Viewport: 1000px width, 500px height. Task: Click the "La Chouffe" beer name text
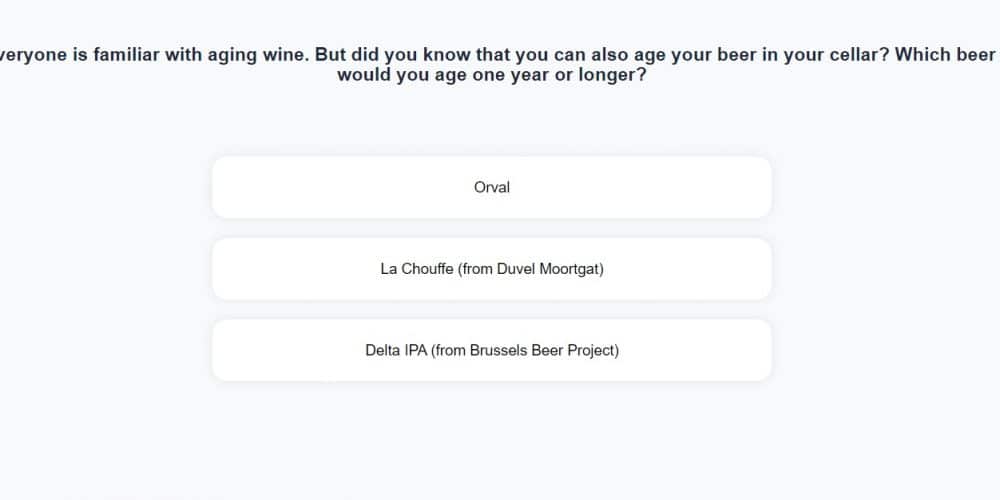417,269
